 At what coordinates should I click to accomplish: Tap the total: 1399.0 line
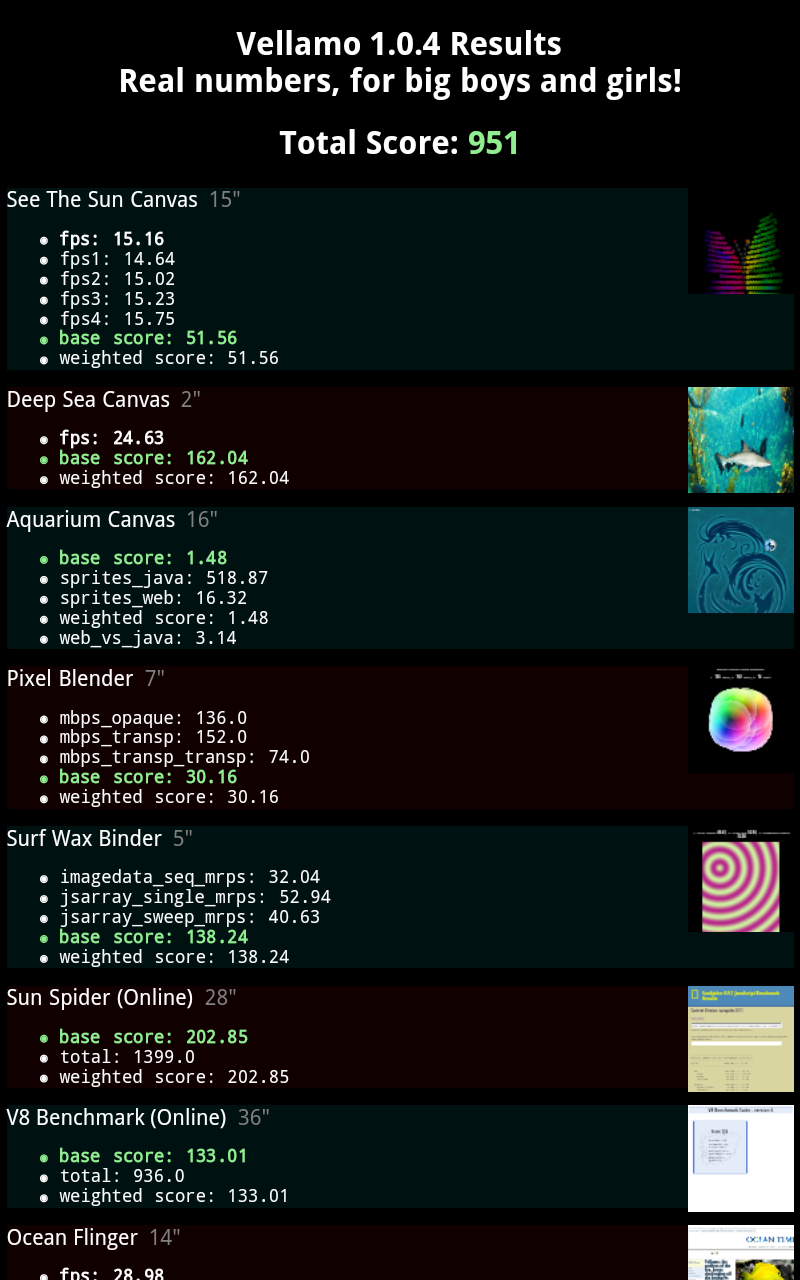[127, 1057]
